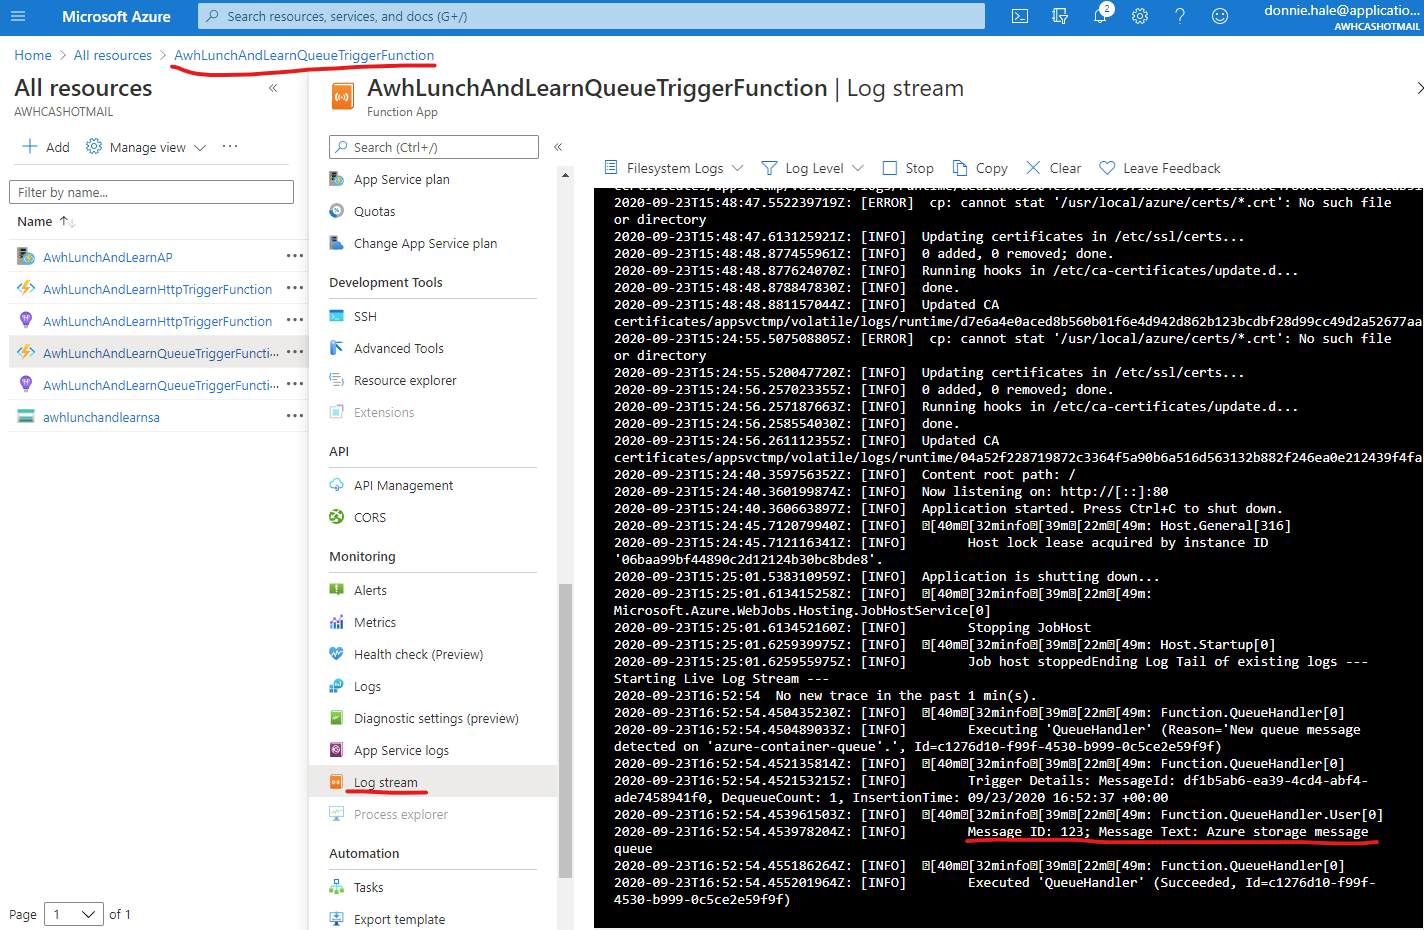The image size is (1424, 930).
Task: Click the Filter by name field
Action: tap(151, 192)
